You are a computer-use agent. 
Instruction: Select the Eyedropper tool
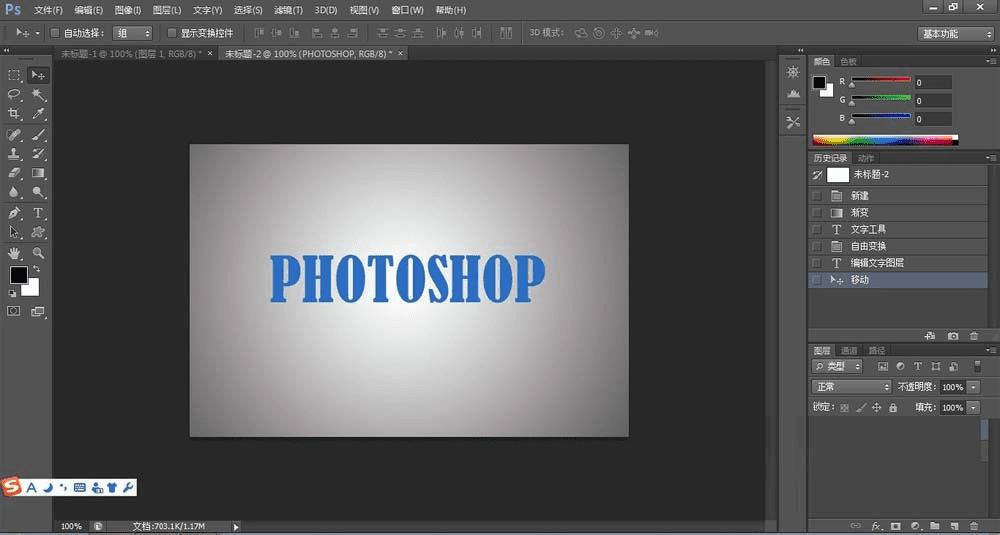(38, 114)
